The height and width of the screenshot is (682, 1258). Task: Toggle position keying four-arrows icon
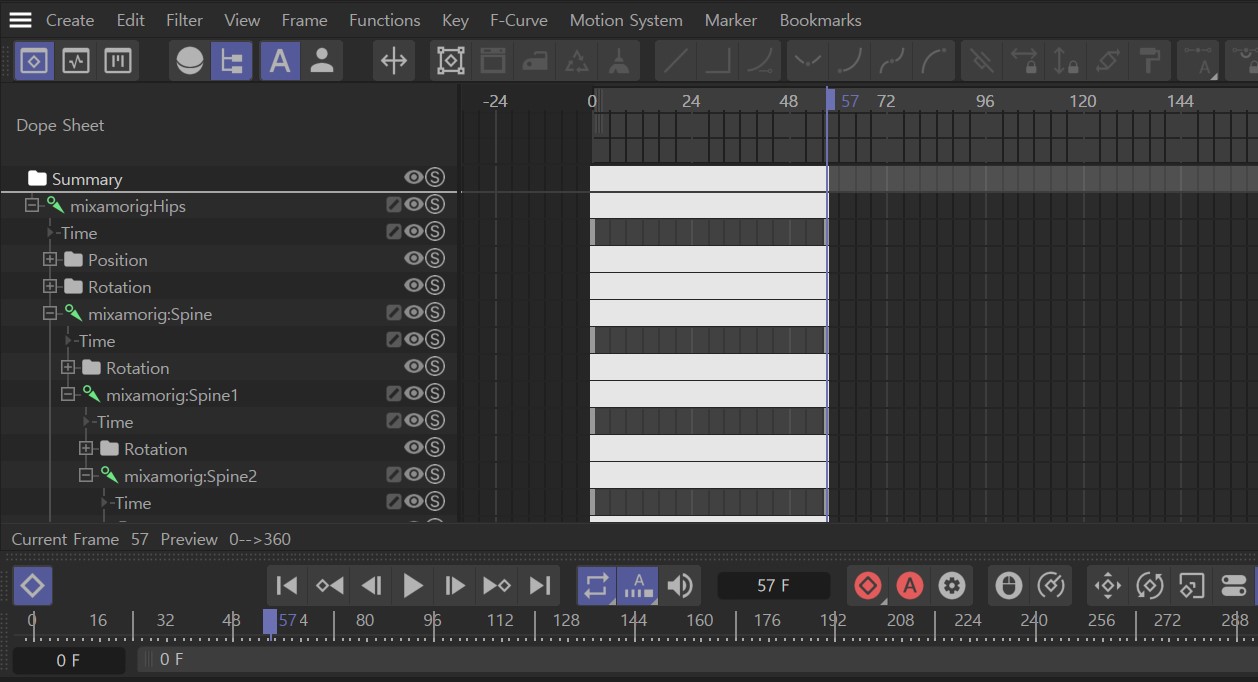(1107, 585)
